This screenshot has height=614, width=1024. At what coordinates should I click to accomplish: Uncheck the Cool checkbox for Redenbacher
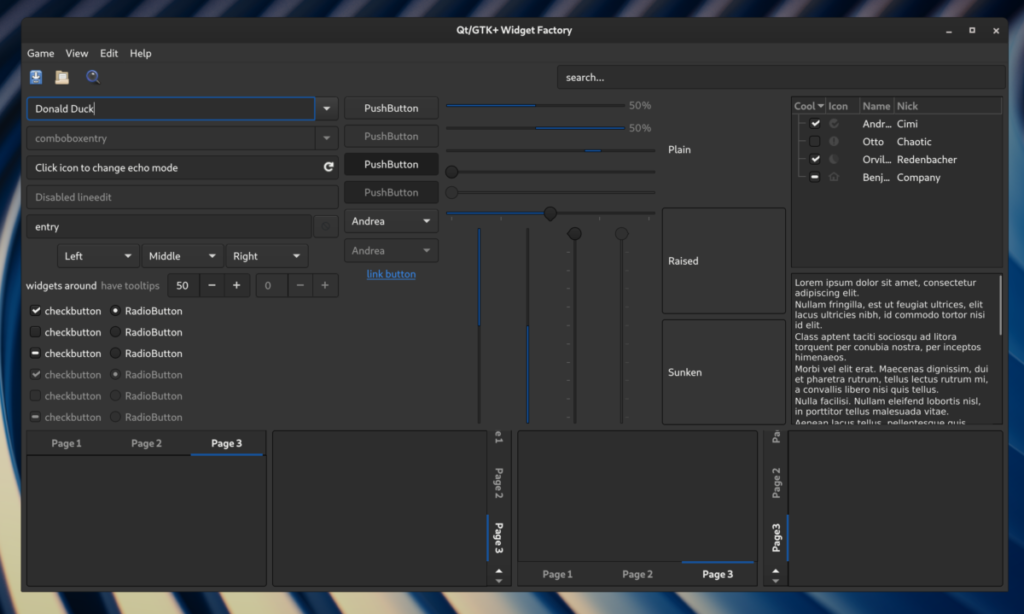click(815, 159)
